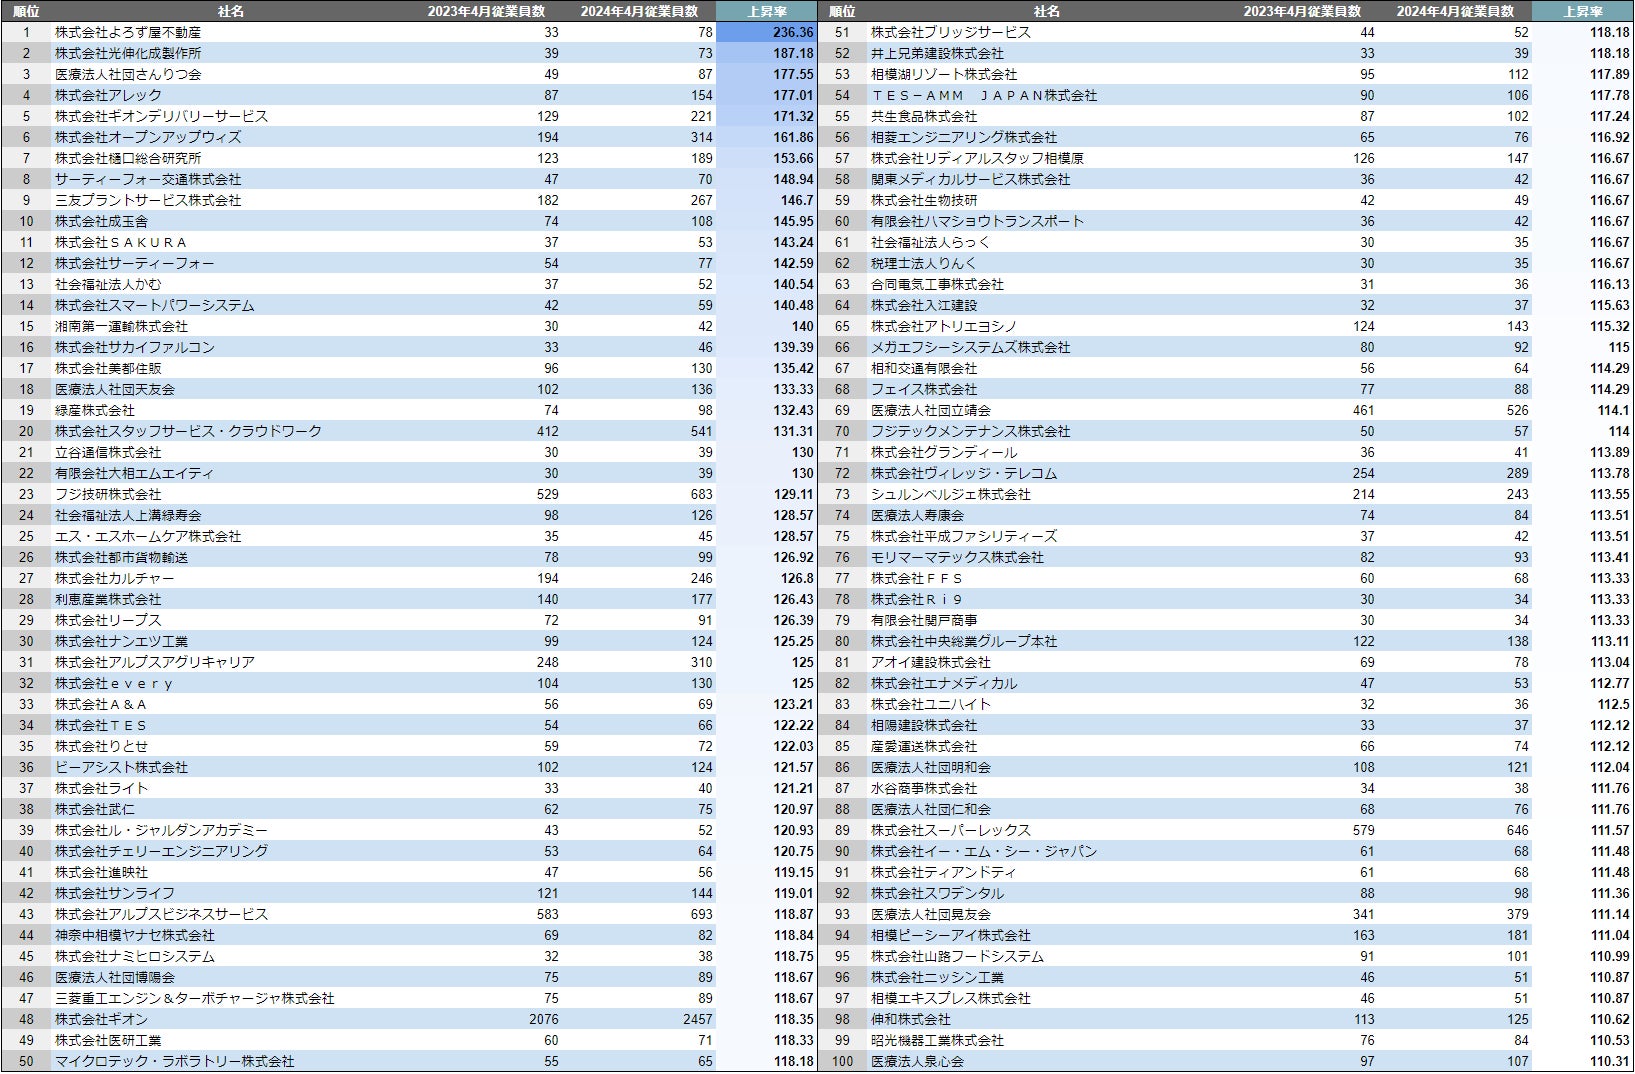
Task: Click 社会福祉法人かむ name cell
Action: [x=108, y=284]
